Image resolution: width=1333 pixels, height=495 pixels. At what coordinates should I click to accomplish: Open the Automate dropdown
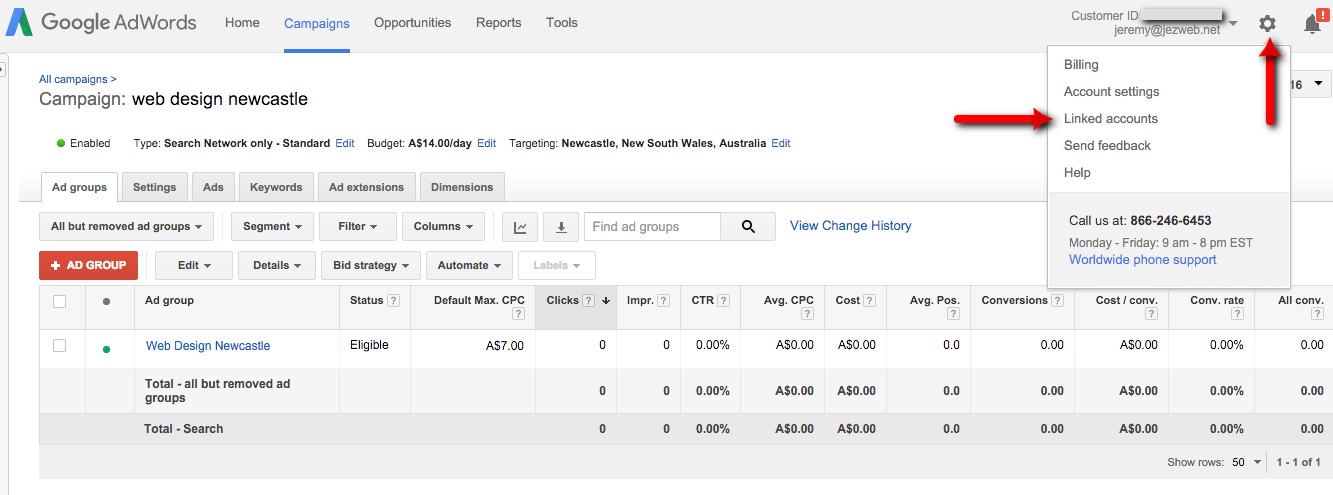click(x=469, y=266)
